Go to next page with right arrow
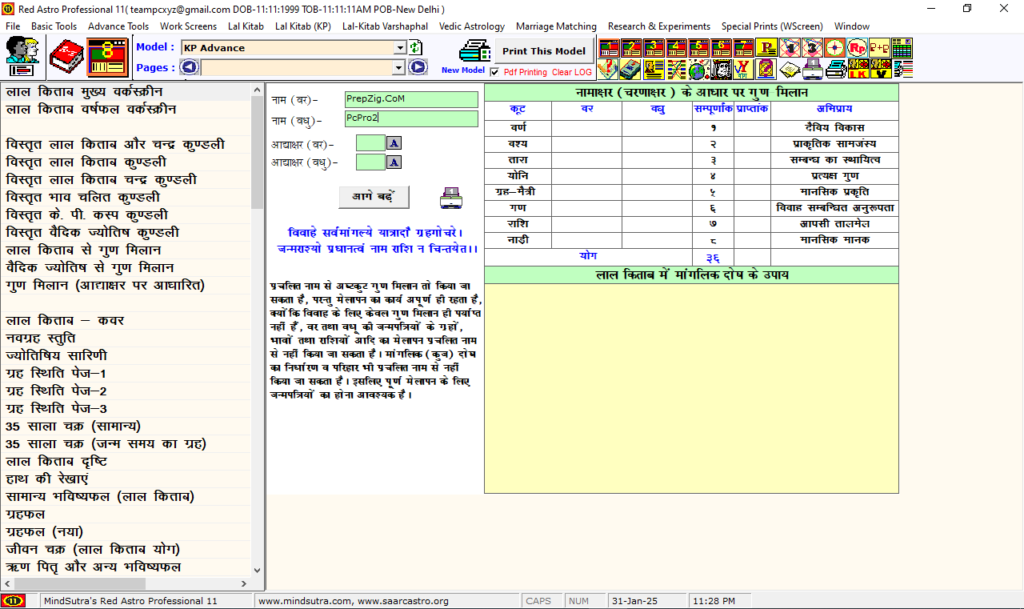The height and width of the screenshot is (609, 1024). point(418,67)
